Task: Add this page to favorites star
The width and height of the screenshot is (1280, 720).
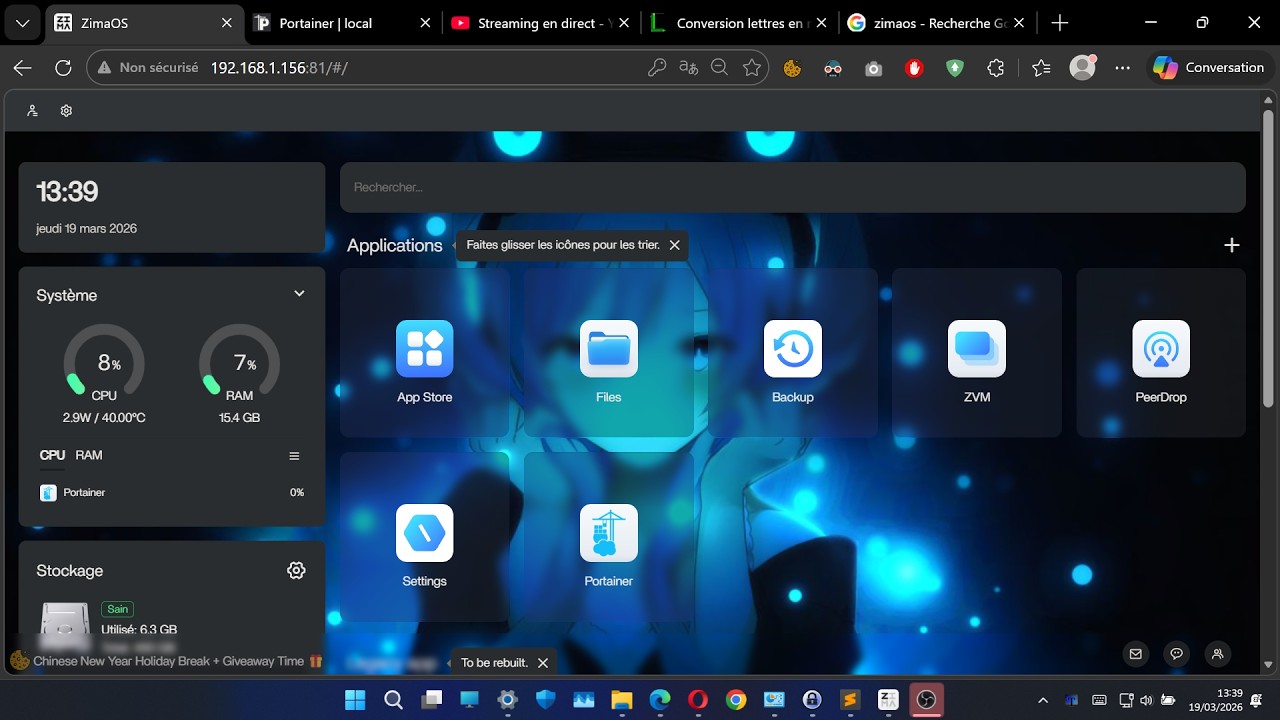Action: coord(752,68)
